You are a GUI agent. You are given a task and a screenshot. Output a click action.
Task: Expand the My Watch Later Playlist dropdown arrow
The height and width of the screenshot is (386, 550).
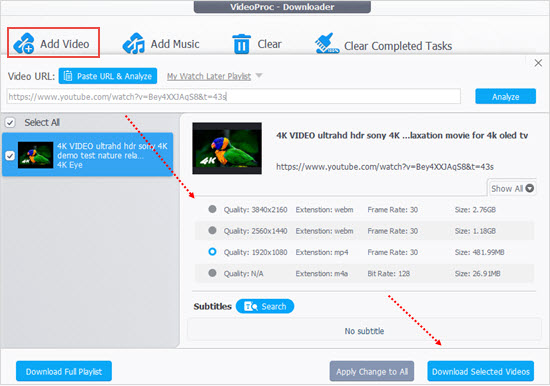[259, 75]
